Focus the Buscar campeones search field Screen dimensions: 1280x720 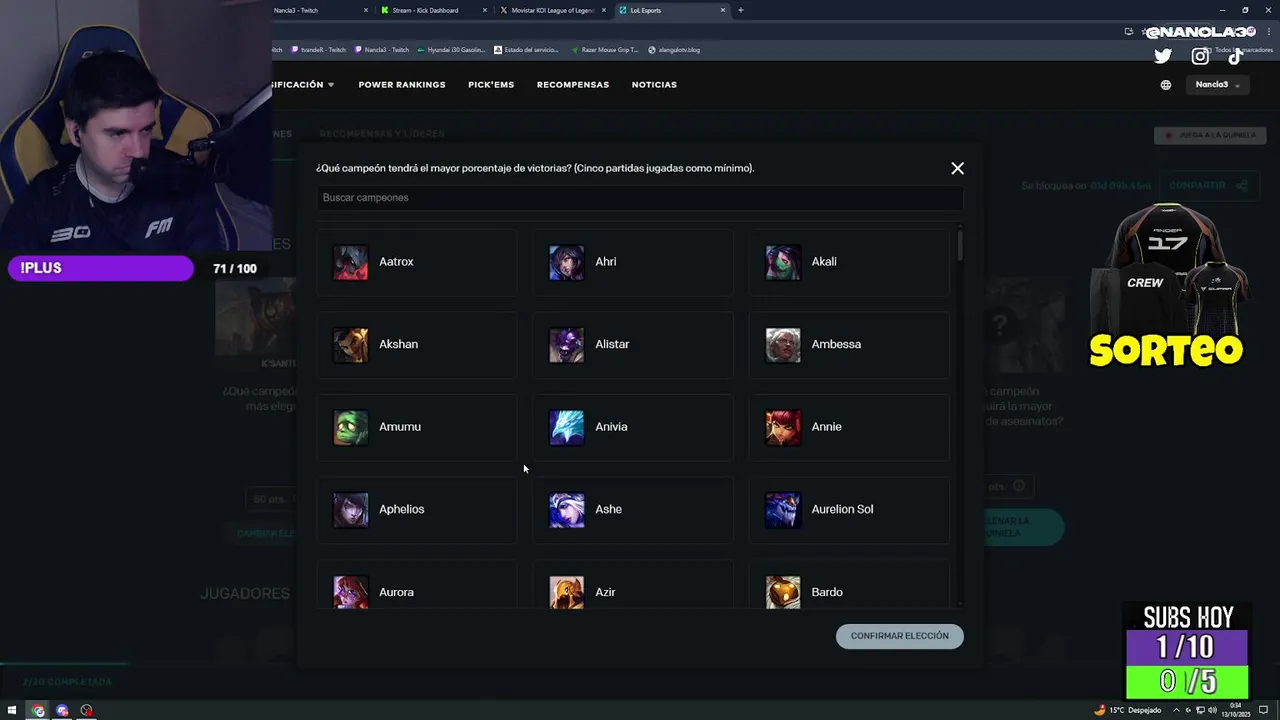click(x=640, y=198)
